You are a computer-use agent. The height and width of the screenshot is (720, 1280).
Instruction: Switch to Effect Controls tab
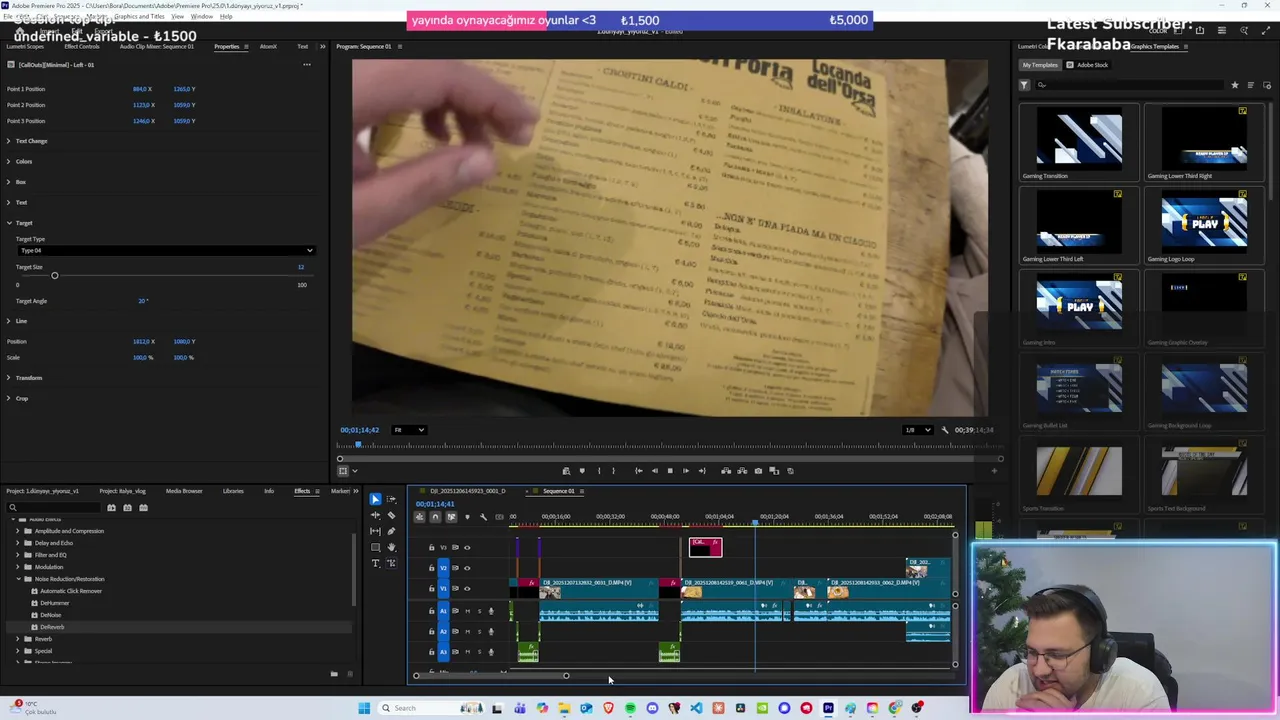(82, 46)
